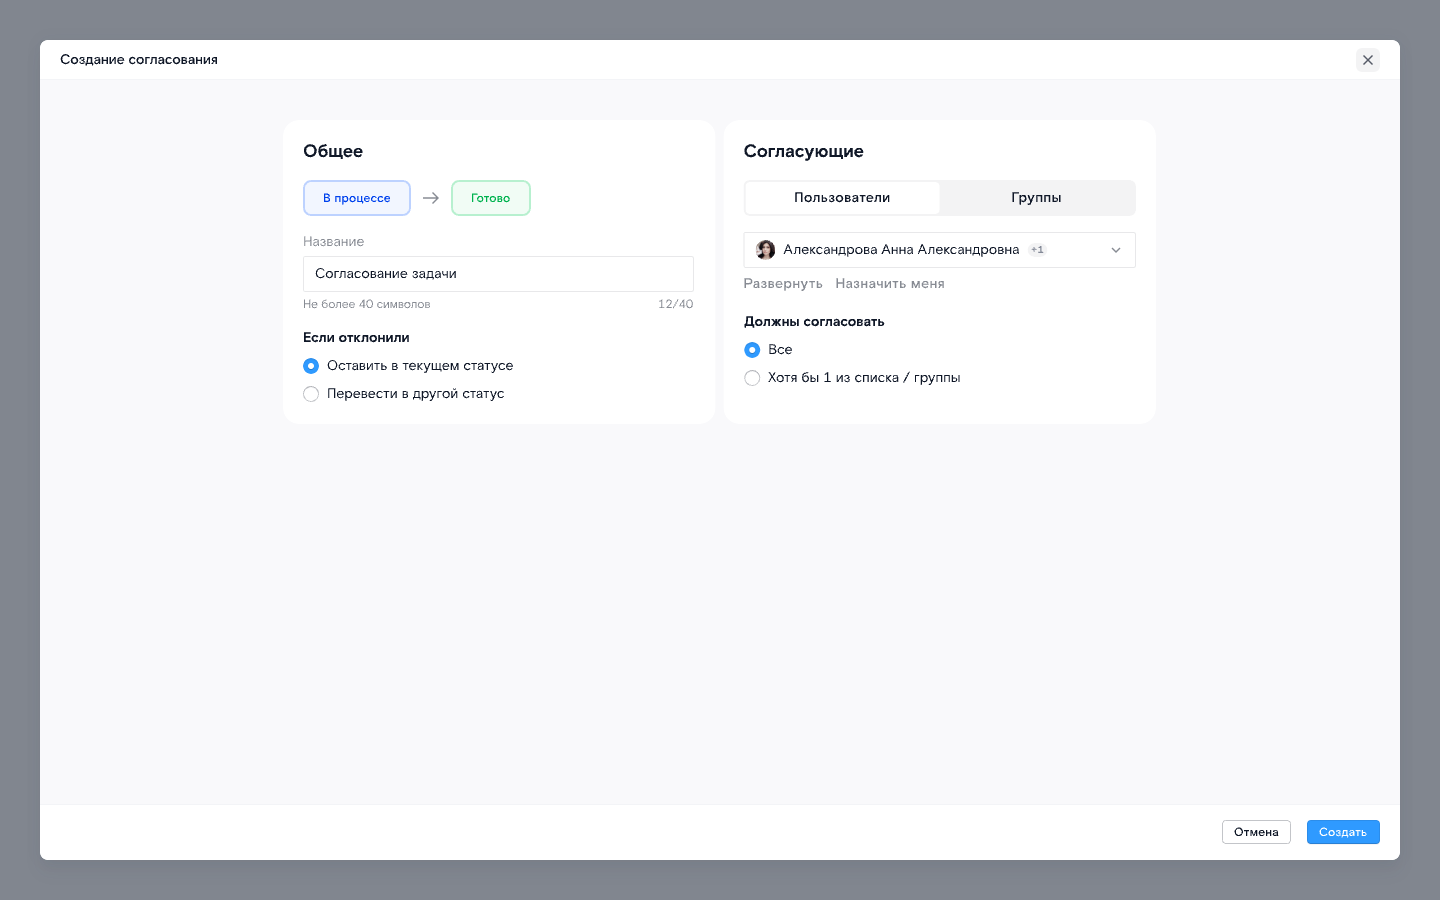Select the 'Готово' target status chip
Viewport: 1440px width, 900px height.
pyautogui.click(x=490, y=198)
